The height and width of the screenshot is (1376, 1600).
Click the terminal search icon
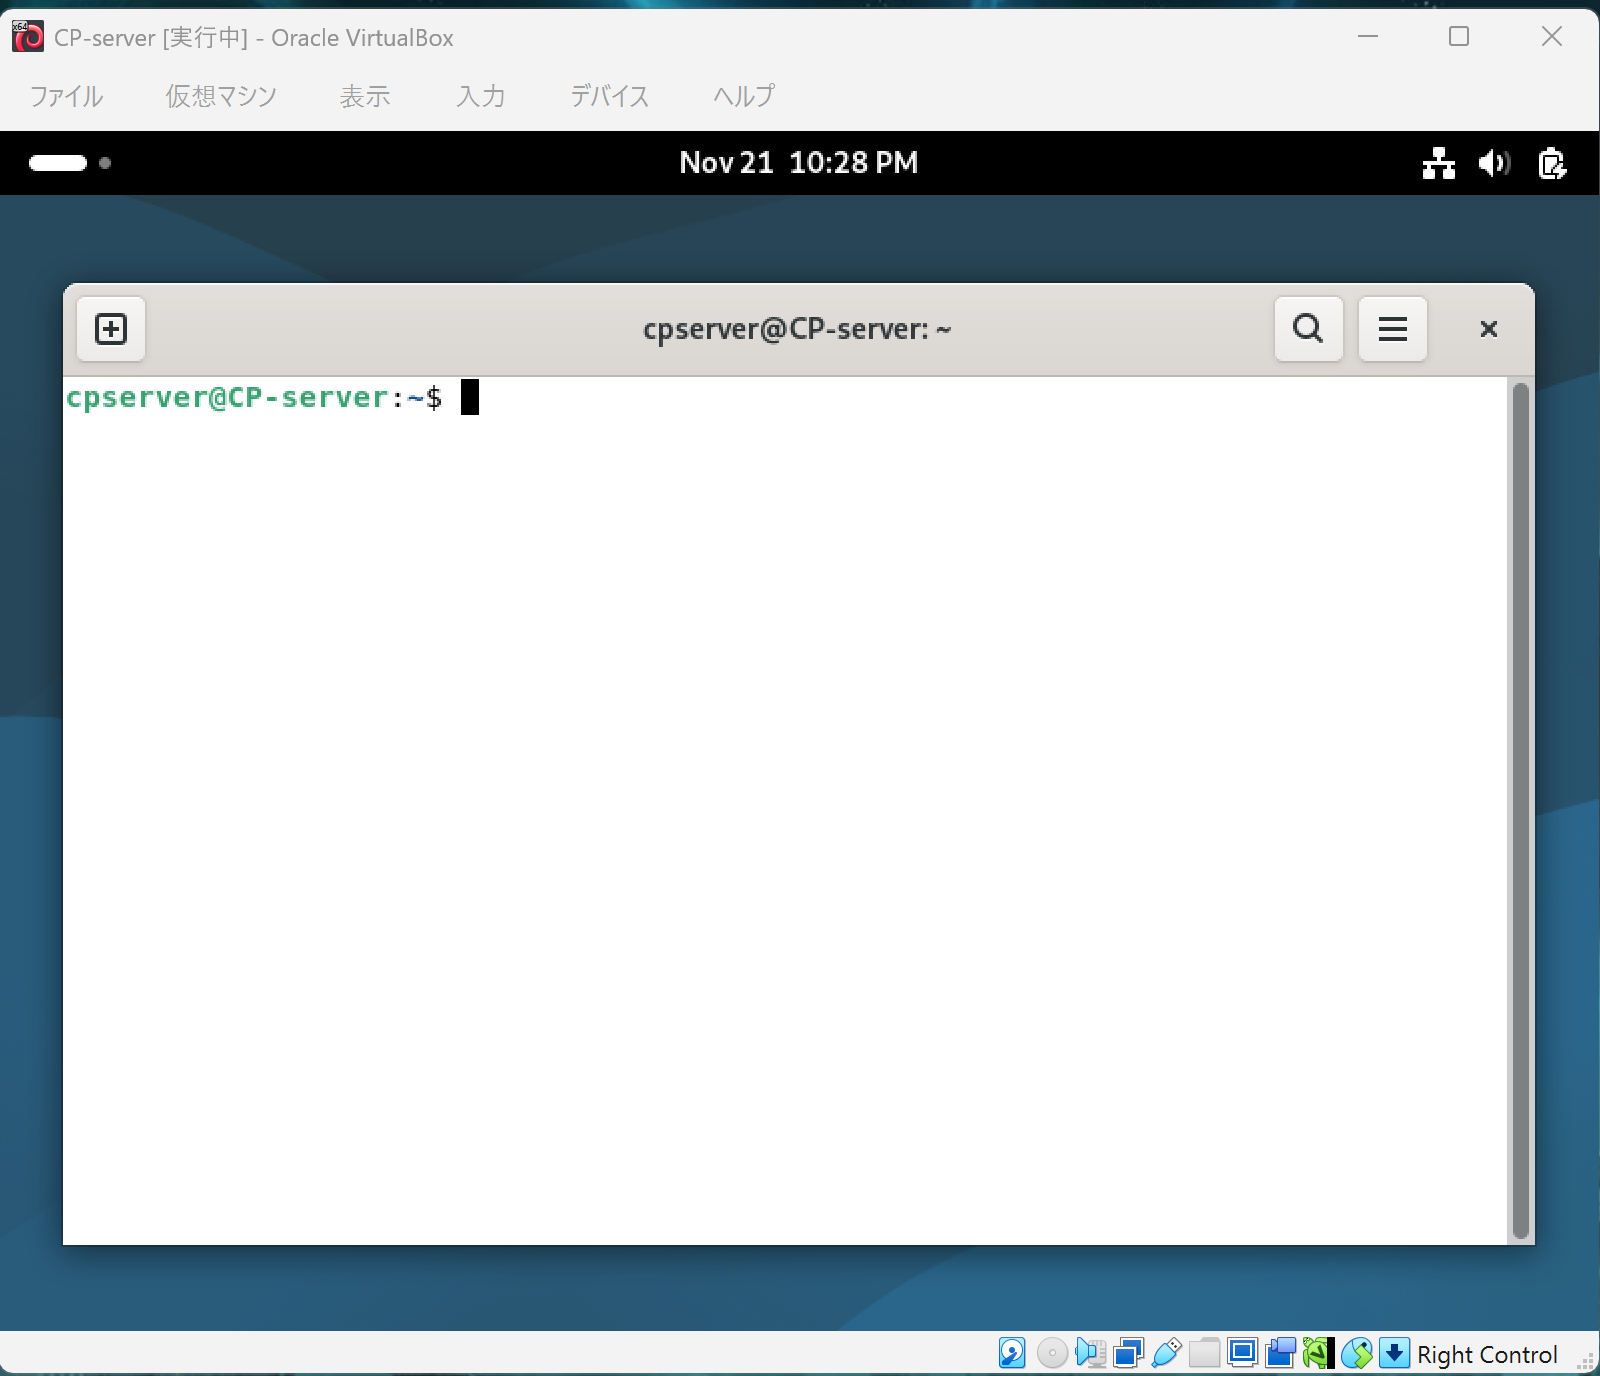pyautogui.click(x=1308, y=329)
